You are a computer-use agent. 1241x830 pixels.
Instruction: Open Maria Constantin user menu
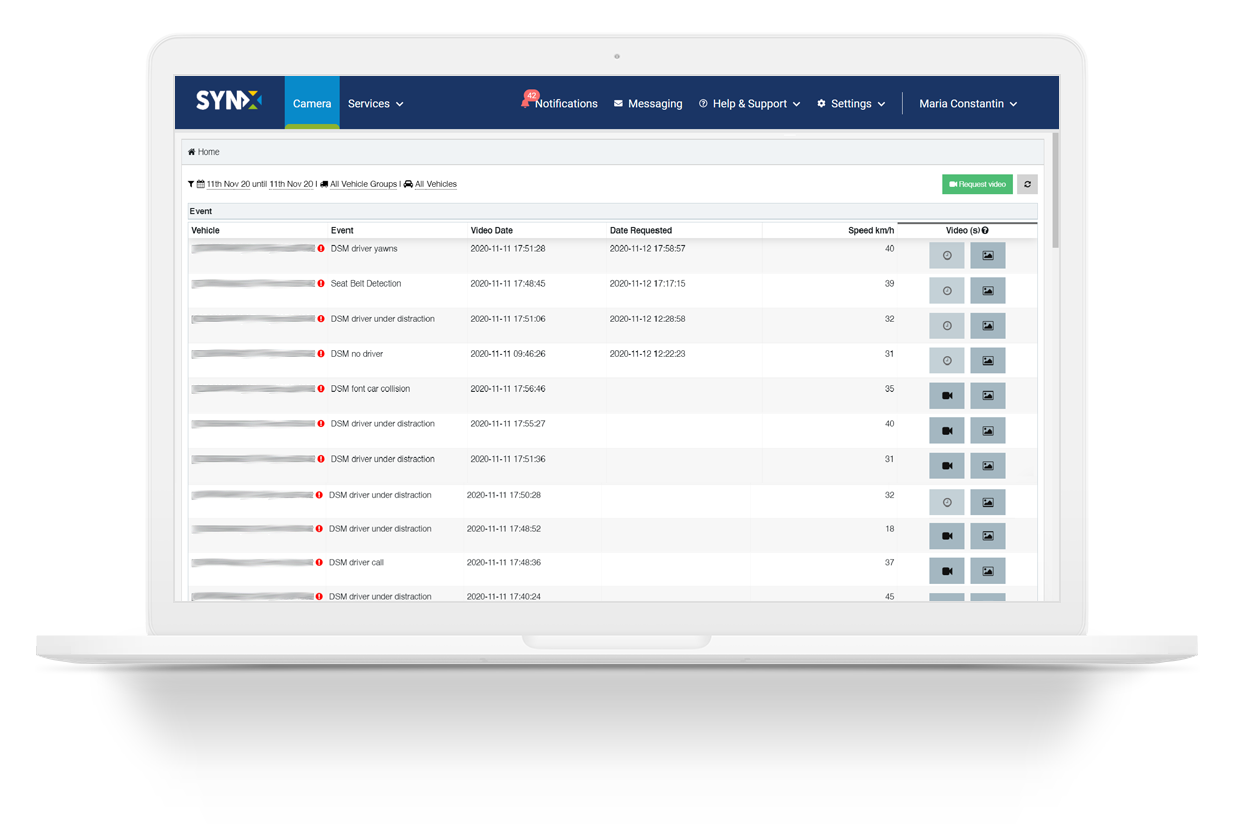point(968,104)
